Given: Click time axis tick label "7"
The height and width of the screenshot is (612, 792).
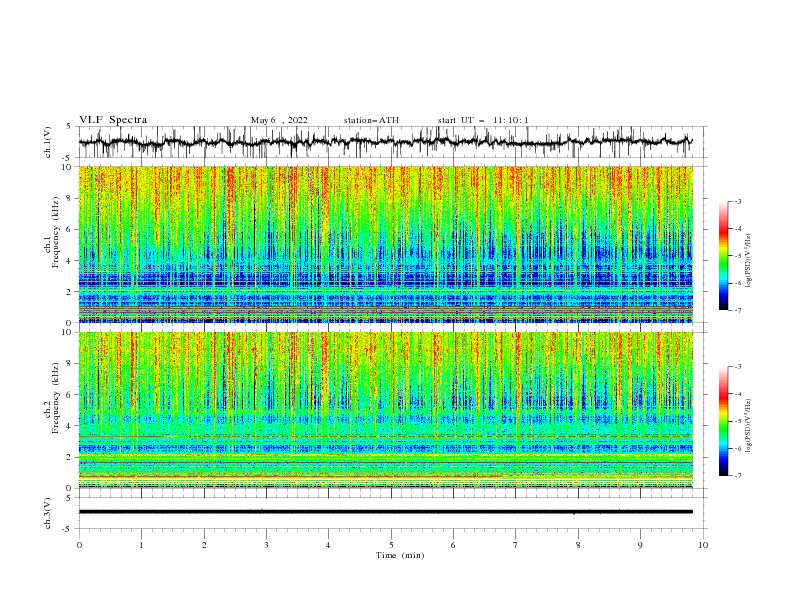Looking at the screenshot, I should point(516,545).
